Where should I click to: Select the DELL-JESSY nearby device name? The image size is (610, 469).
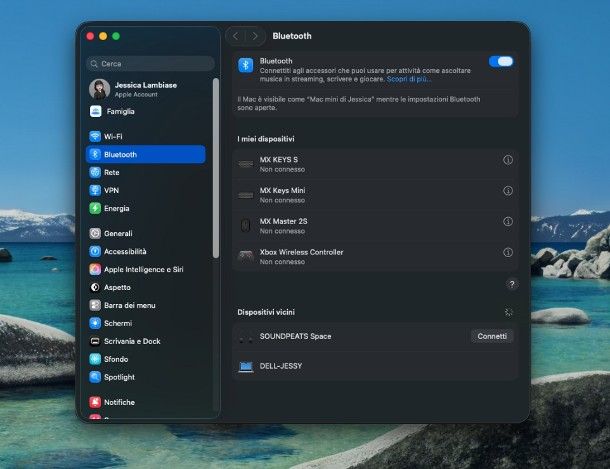point(280,366)
